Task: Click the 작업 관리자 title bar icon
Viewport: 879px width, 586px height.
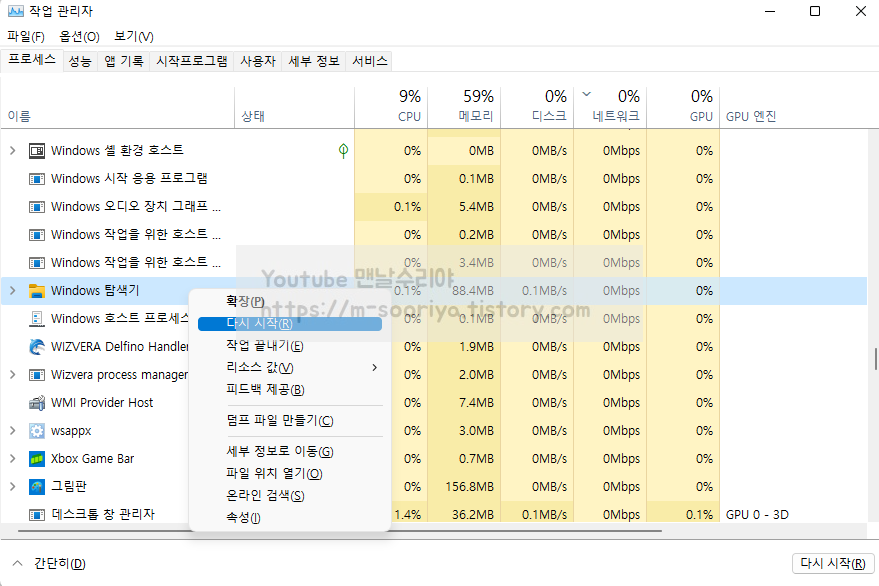Action: click(x=15, y=11)
